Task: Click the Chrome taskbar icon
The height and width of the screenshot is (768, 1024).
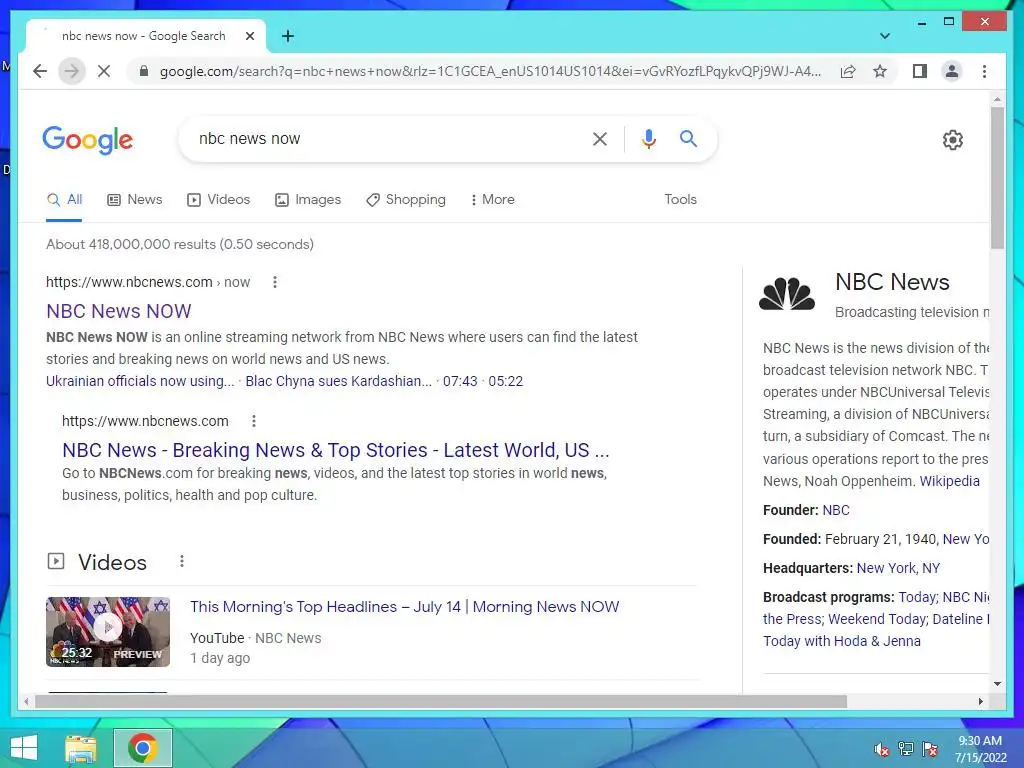Action: click(x=142, y=748)
